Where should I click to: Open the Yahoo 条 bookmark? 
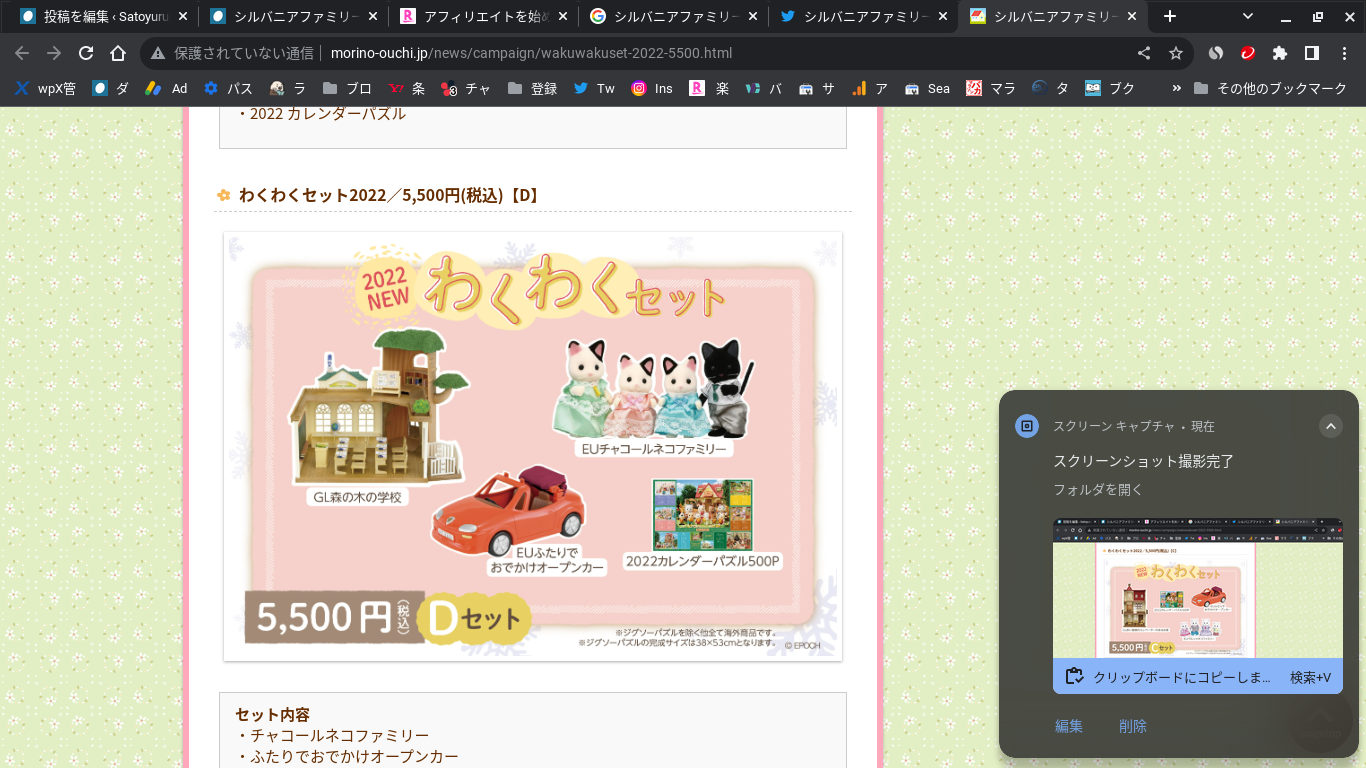tap(406, 88)
